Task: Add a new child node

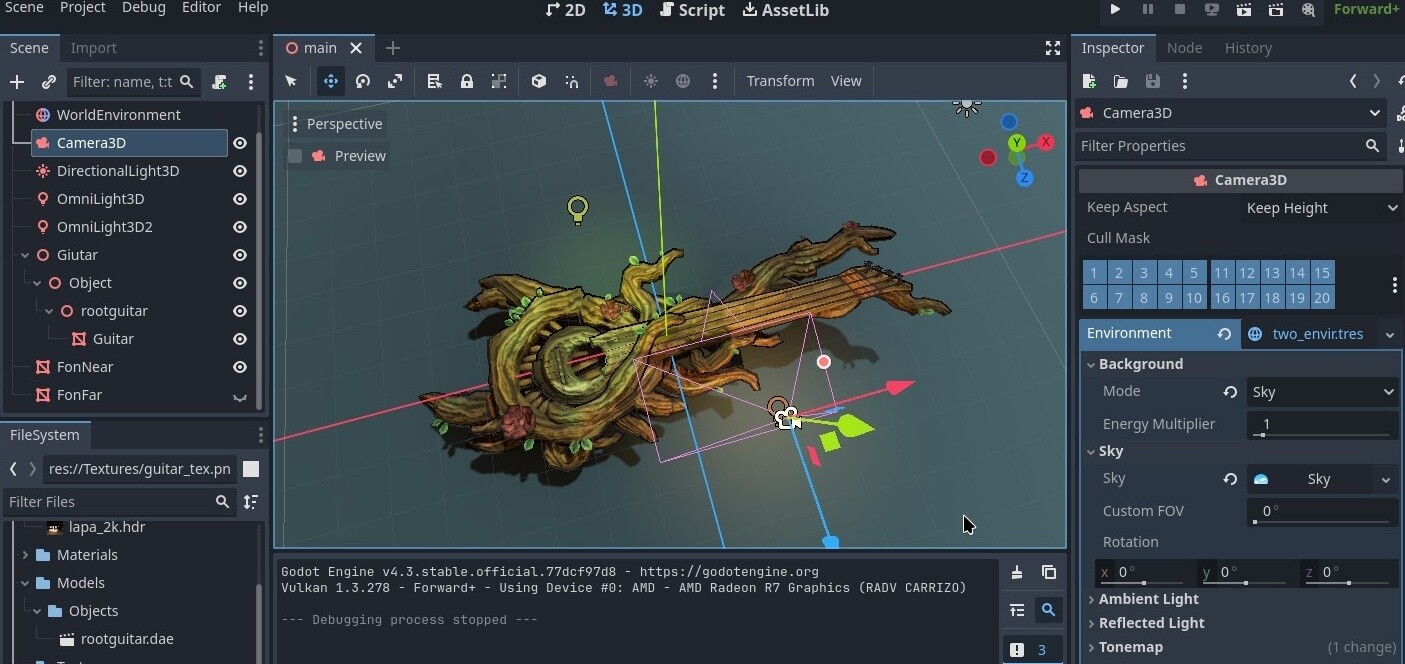Action: 16,82
